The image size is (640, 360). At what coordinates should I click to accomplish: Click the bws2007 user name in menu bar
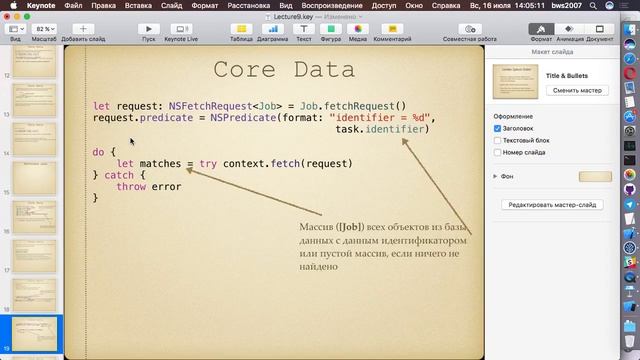pyautogui.click(x=566, y=6)
